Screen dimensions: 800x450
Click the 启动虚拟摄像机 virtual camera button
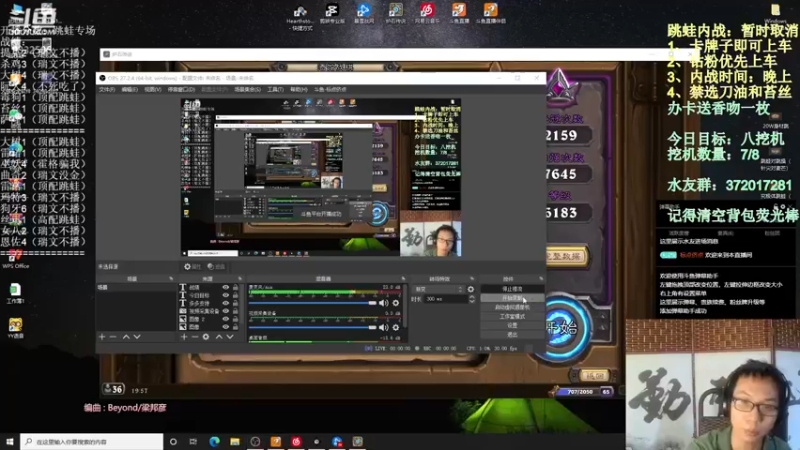512,307
